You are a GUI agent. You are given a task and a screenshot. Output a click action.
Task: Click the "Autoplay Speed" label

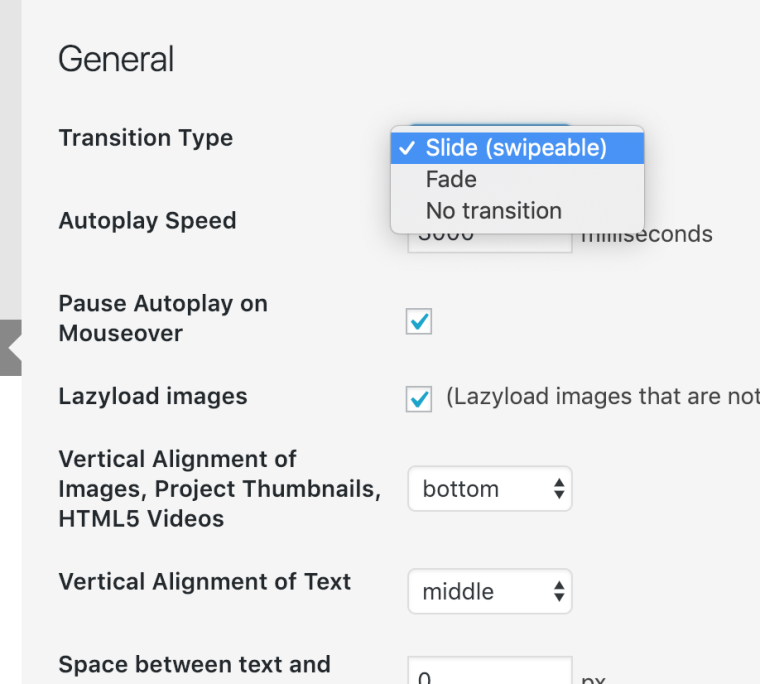coord(148,221)
